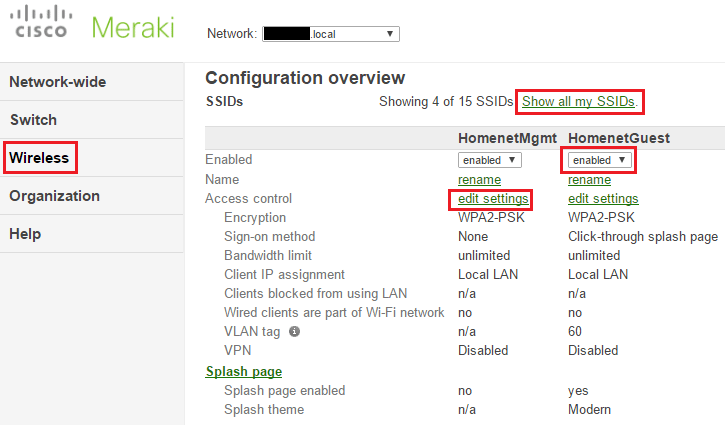The height and width of the screenshot is (425, 725).
Task: Click the HomenetMgmt column header
Action: point(507,138)
